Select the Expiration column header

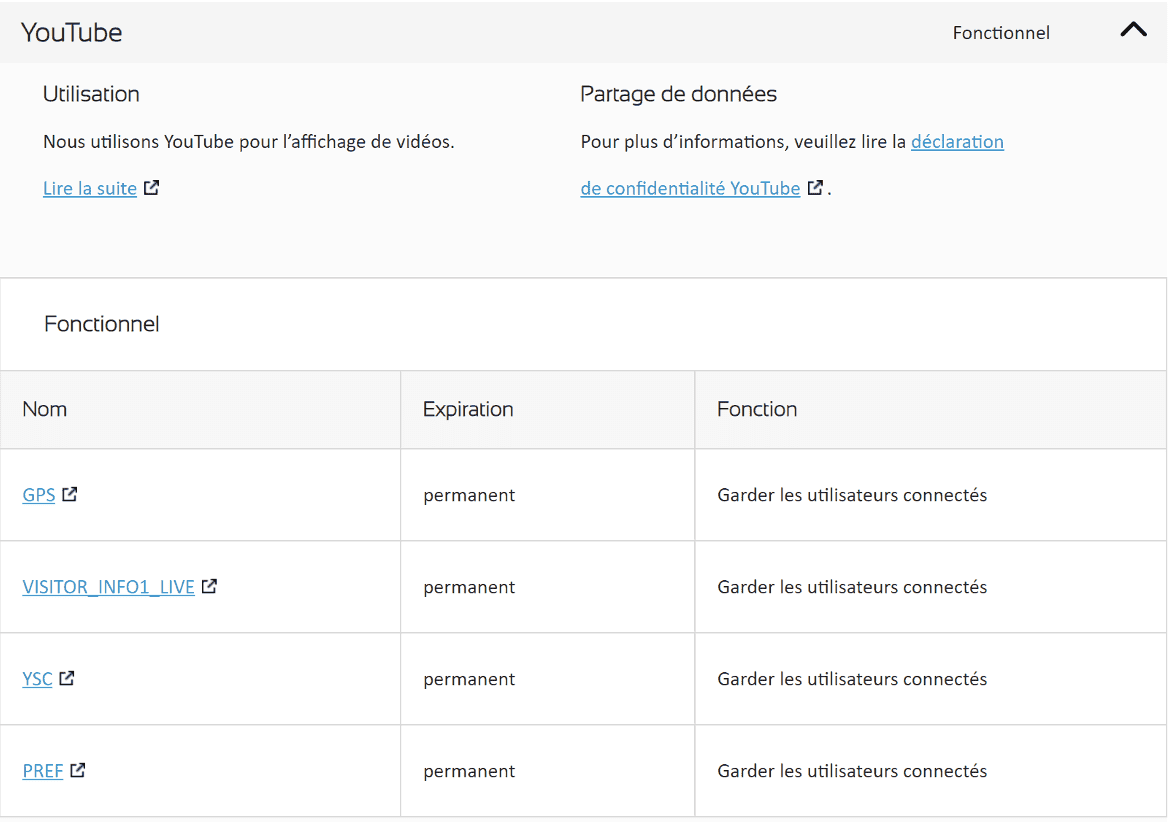468,409
